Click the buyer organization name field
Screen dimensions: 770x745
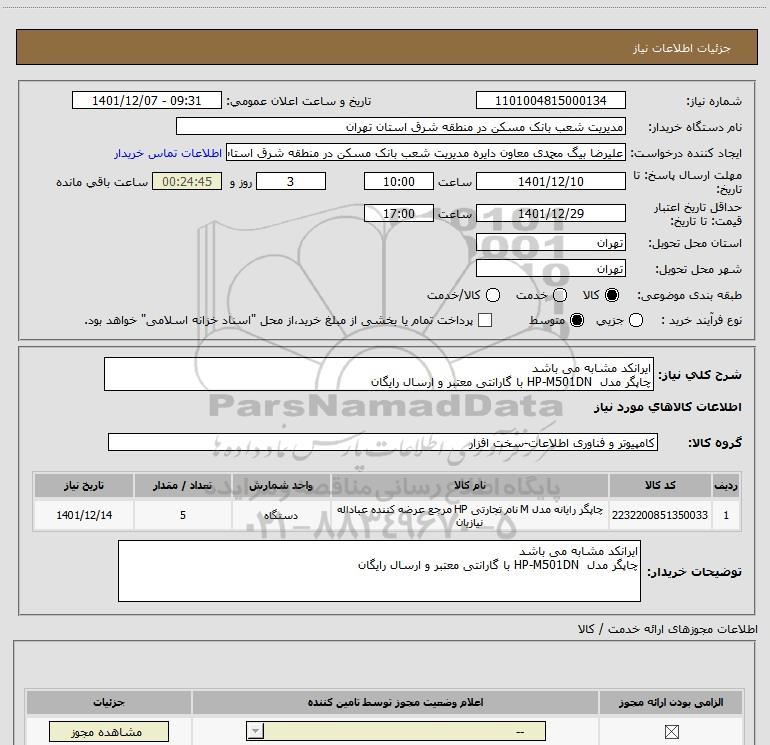(401, 126)
